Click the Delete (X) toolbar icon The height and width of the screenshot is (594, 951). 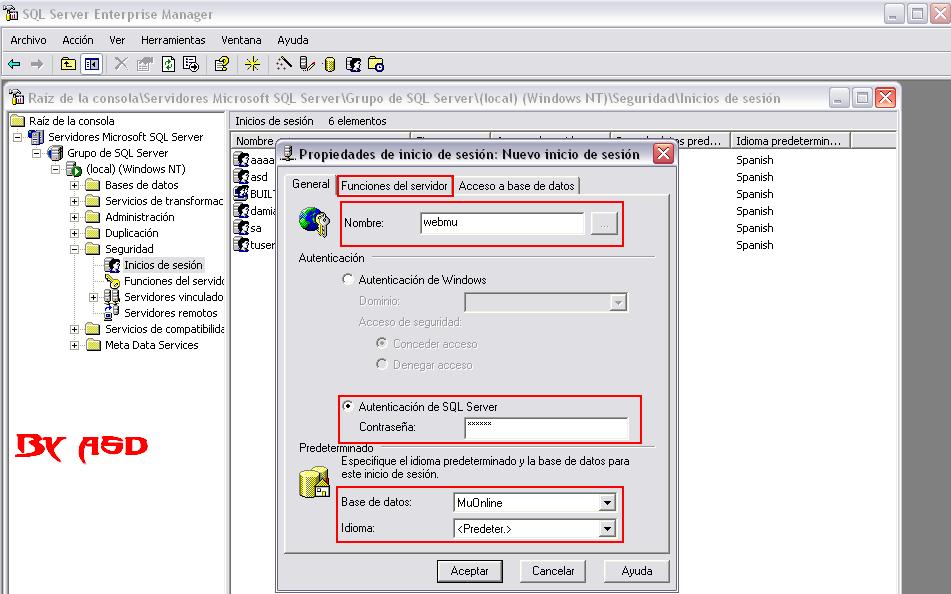121,64
